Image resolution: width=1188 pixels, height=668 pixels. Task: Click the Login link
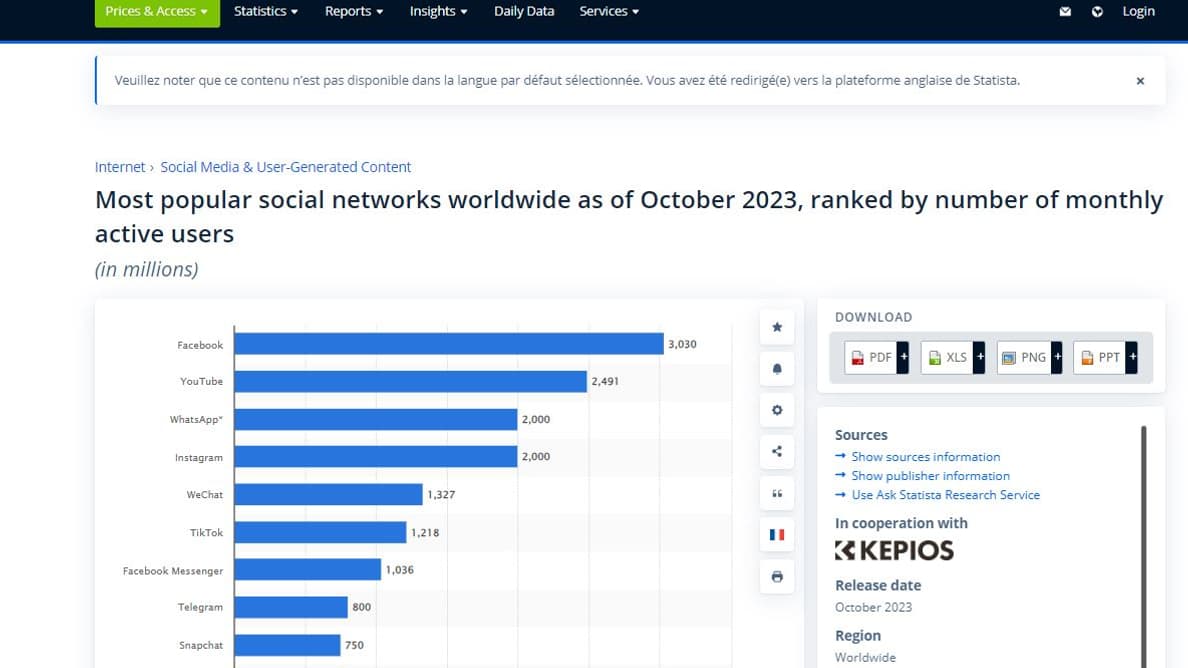1138,12
